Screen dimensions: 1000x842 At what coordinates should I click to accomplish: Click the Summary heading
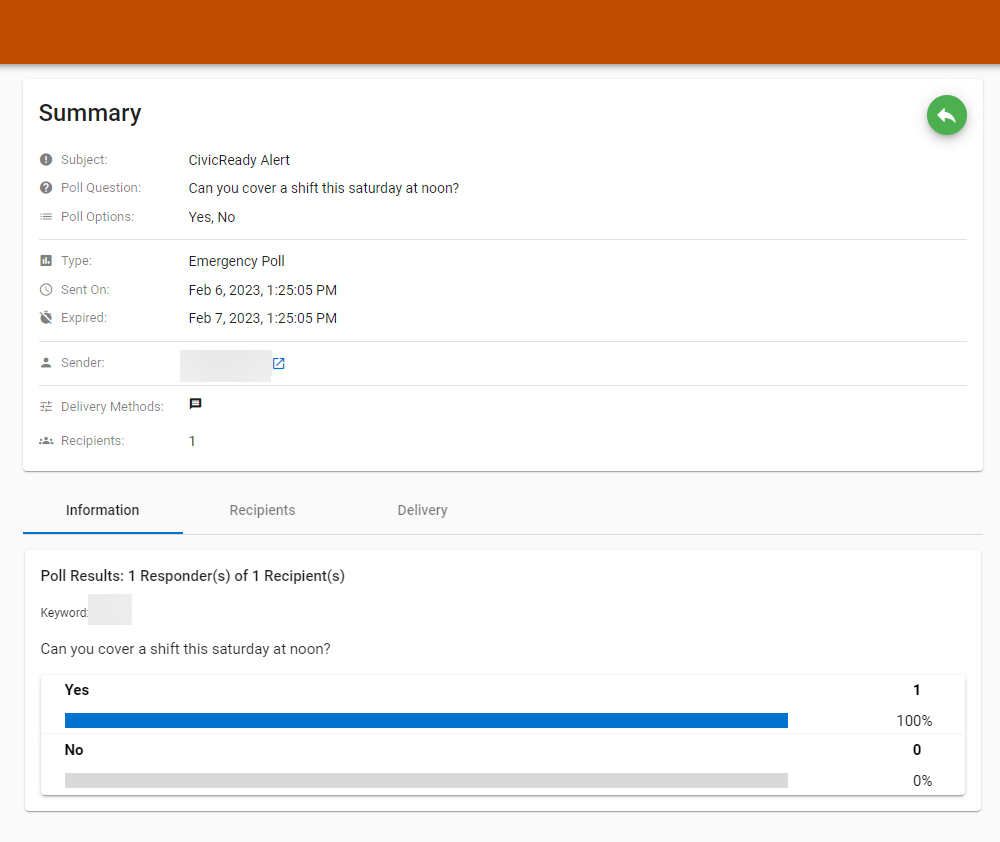click(90, 113)
